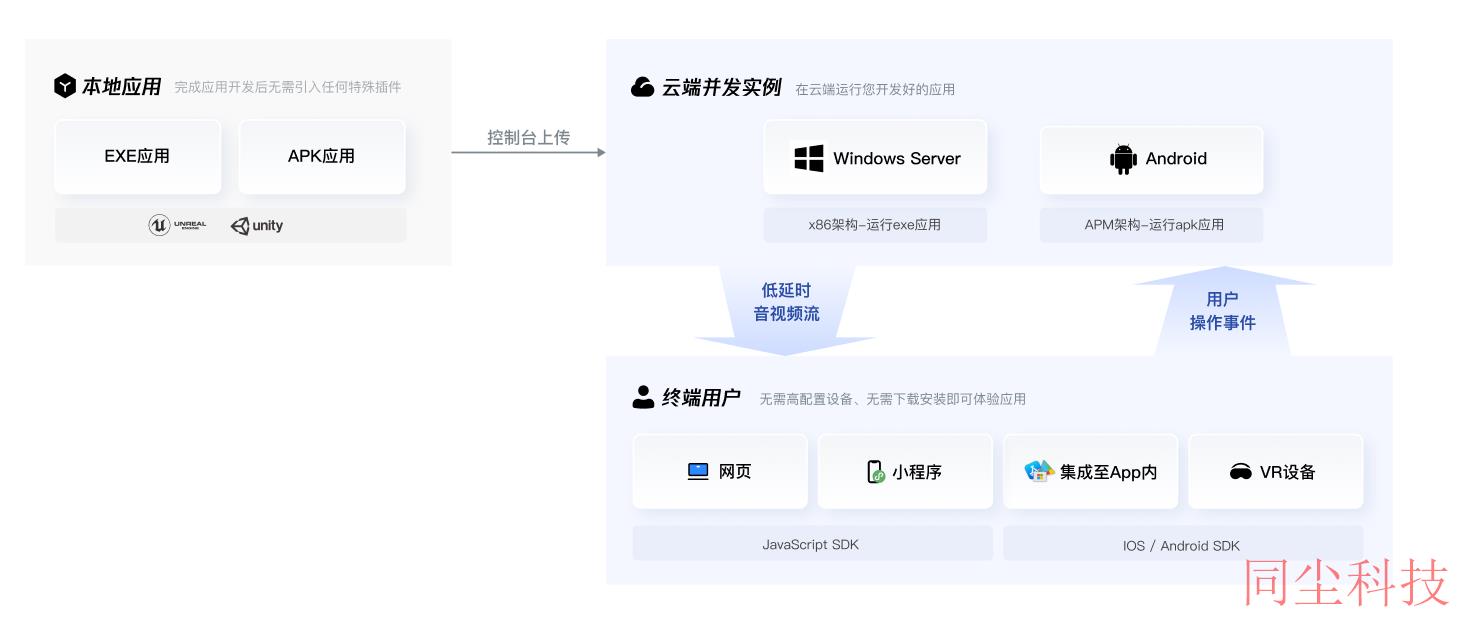Click the JavaScript SDK bar
Viewport: 1467px width, 622px height.
click(812, 544)
